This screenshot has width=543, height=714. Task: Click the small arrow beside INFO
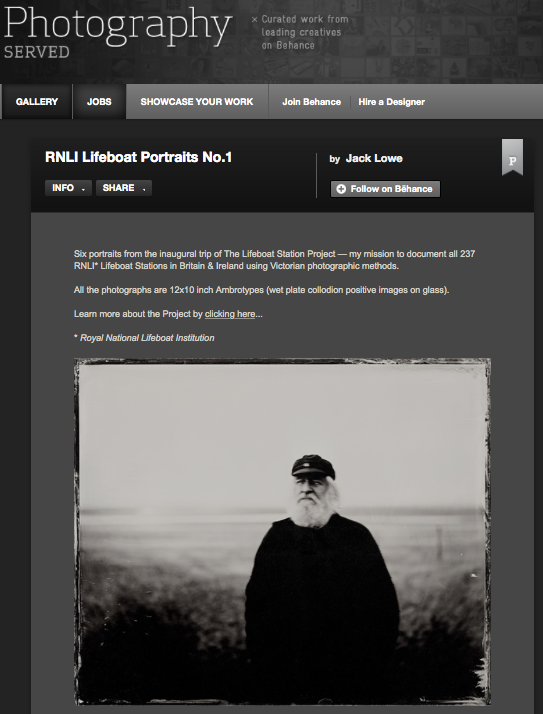83,189
